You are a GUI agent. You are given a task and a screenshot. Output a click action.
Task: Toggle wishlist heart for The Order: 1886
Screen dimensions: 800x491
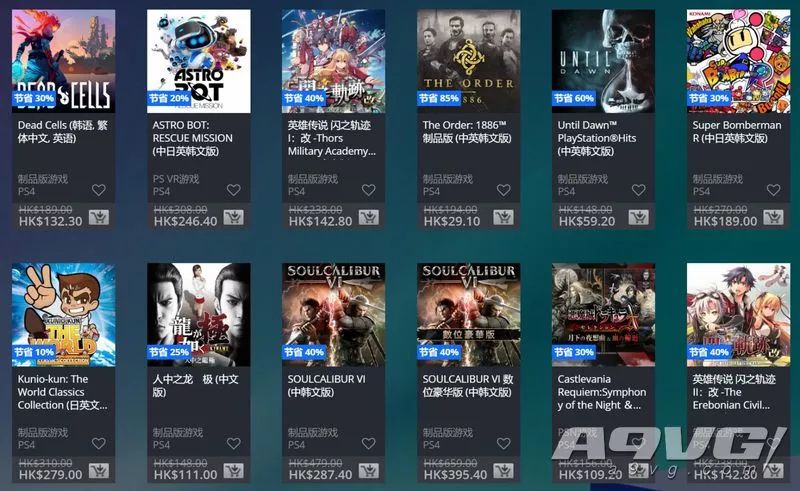click(x=504, y=190)
